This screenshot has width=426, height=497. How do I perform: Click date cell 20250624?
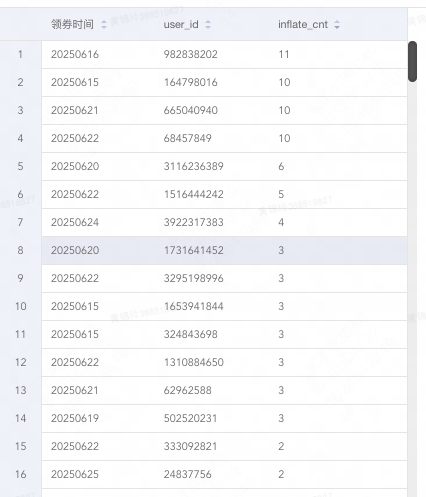[75, 222]
